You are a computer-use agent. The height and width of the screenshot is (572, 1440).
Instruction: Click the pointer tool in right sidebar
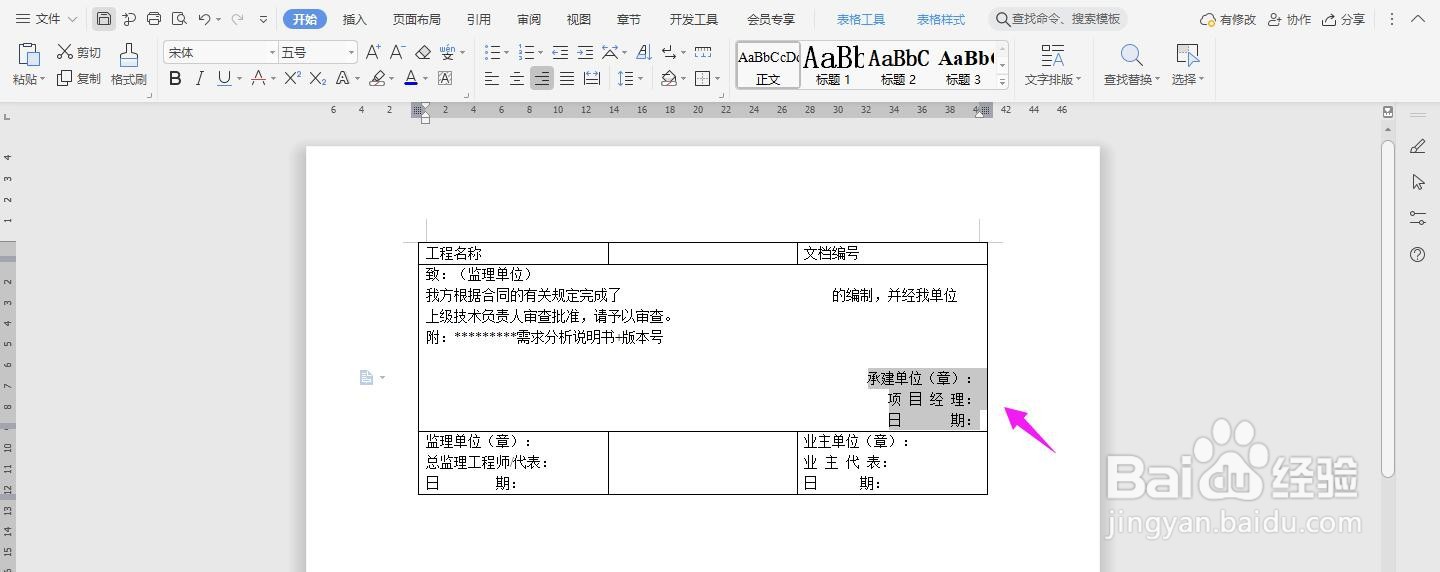(1417, 182)
